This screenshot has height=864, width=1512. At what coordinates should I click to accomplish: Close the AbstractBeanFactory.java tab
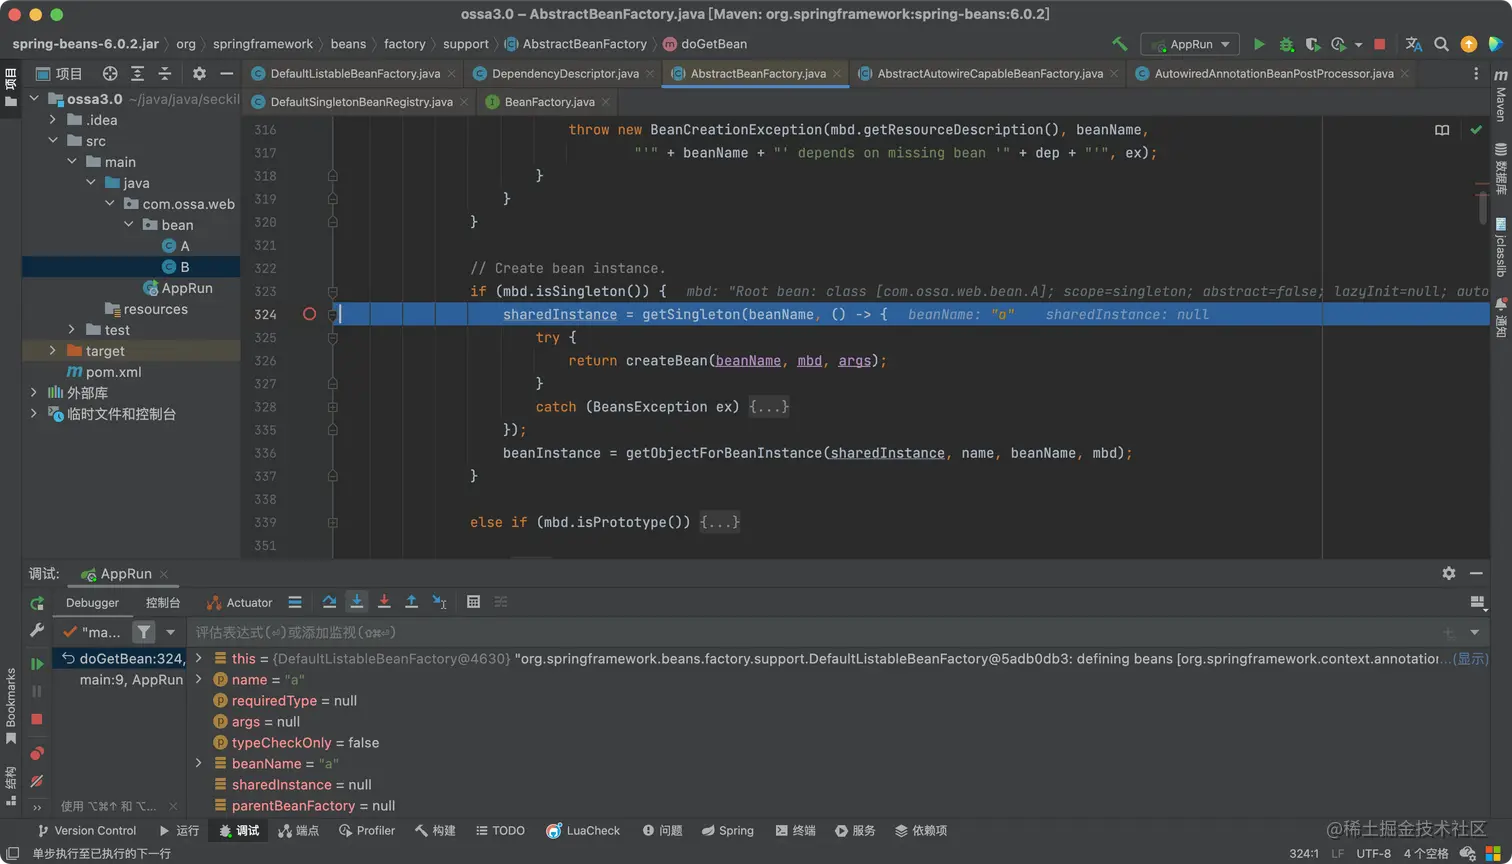pyautogui.click(x=837, y=74)
